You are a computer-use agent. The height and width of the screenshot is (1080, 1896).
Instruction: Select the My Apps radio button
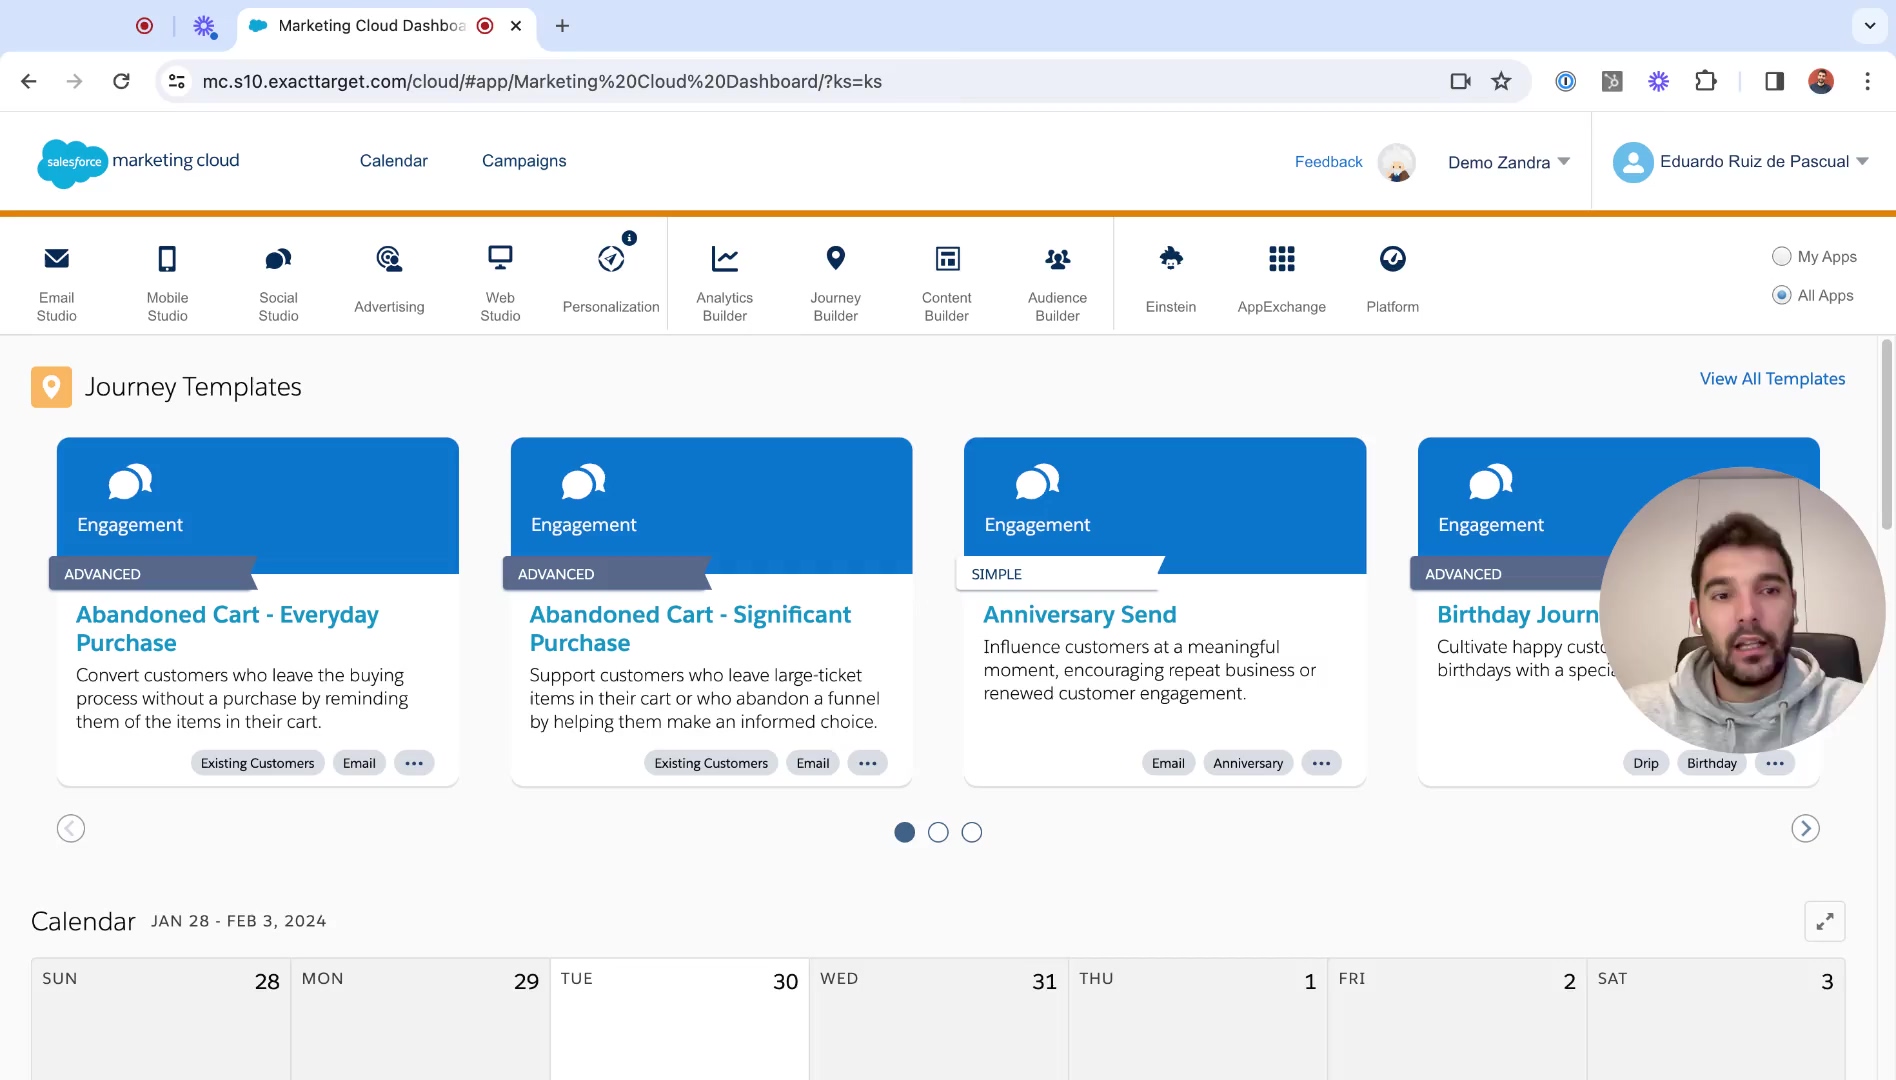pos(1781,256)
